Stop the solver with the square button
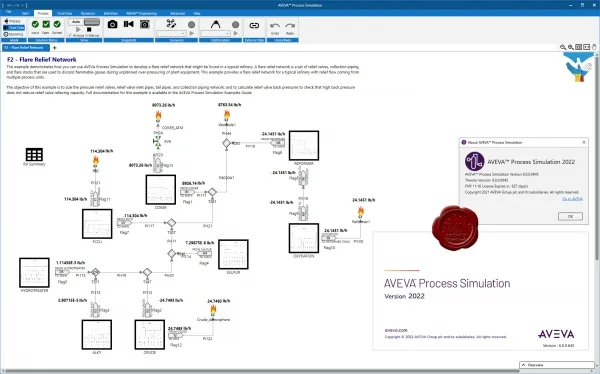The image size is (600, 374). 89,29
